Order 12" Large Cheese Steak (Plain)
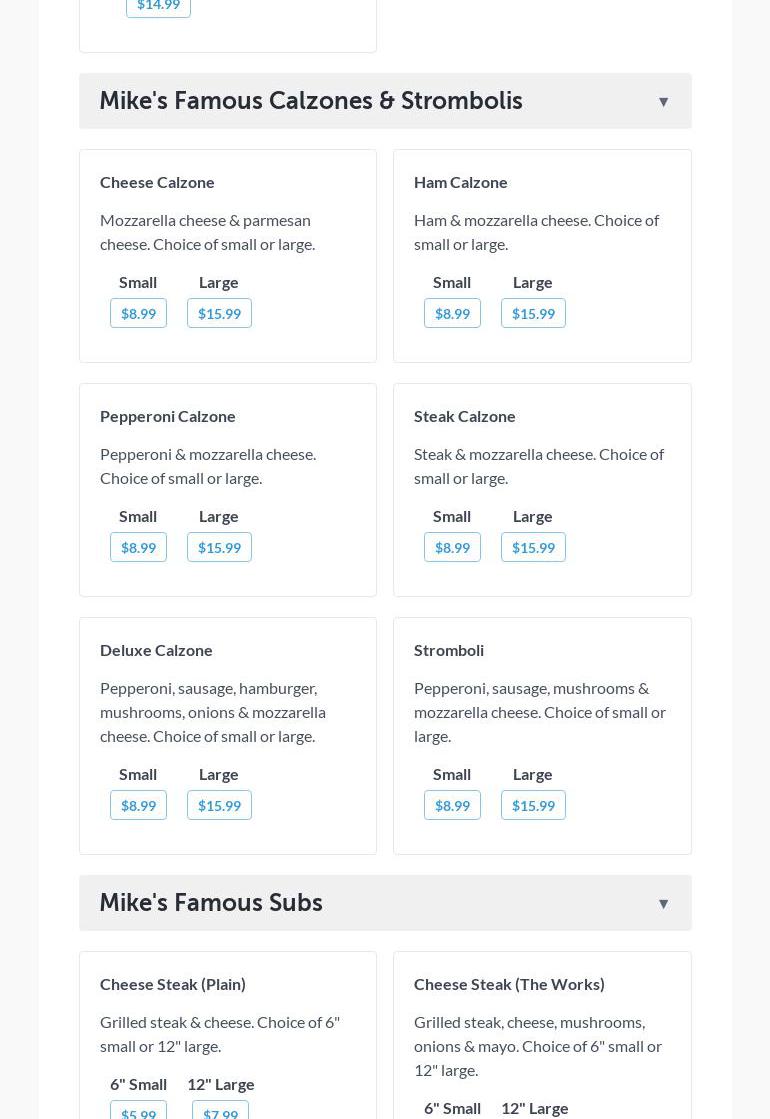 coord(220,1111)
